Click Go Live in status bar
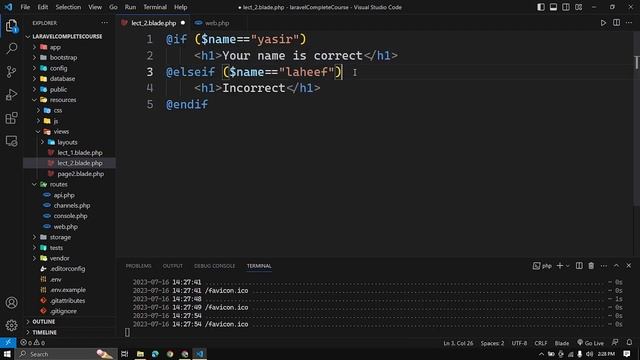 (x=590, y=343)
